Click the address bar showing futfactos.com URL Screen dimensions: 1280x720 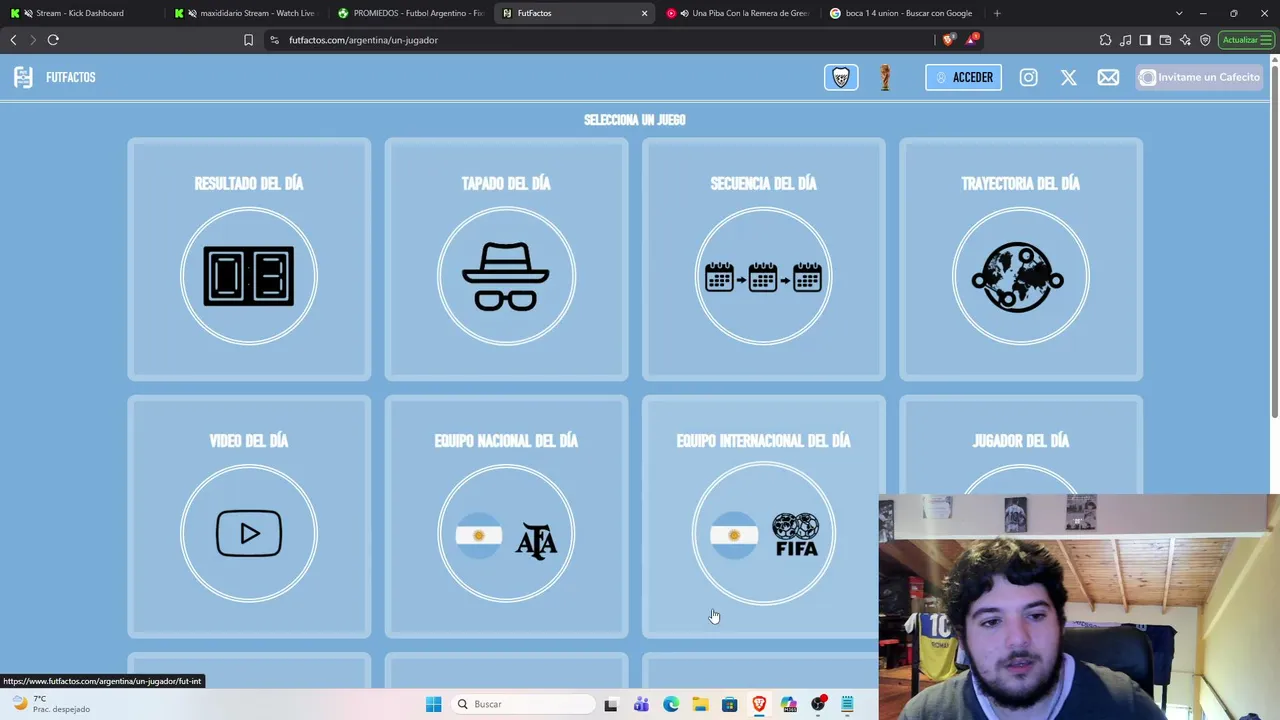pyautogui.click(x=600, y=40)
